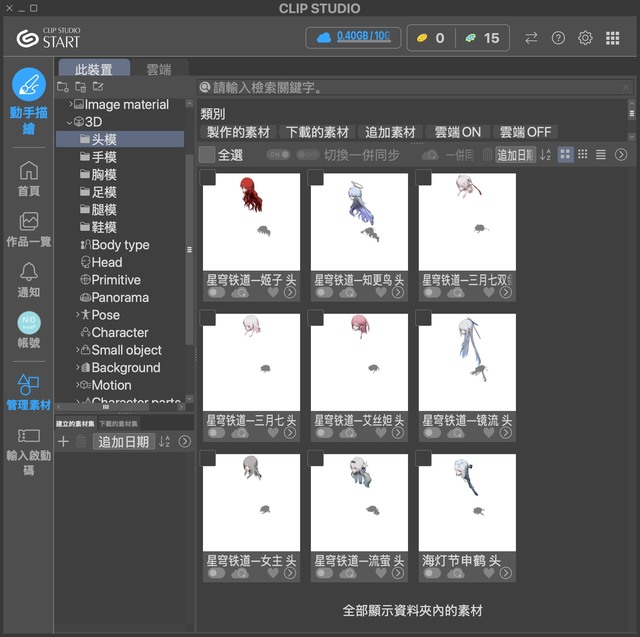640x637 pixels.
Task: Tick checkbox on 星穹铁道—知更鸟 头 thumbnail
Action: click(x=316, y=178)
